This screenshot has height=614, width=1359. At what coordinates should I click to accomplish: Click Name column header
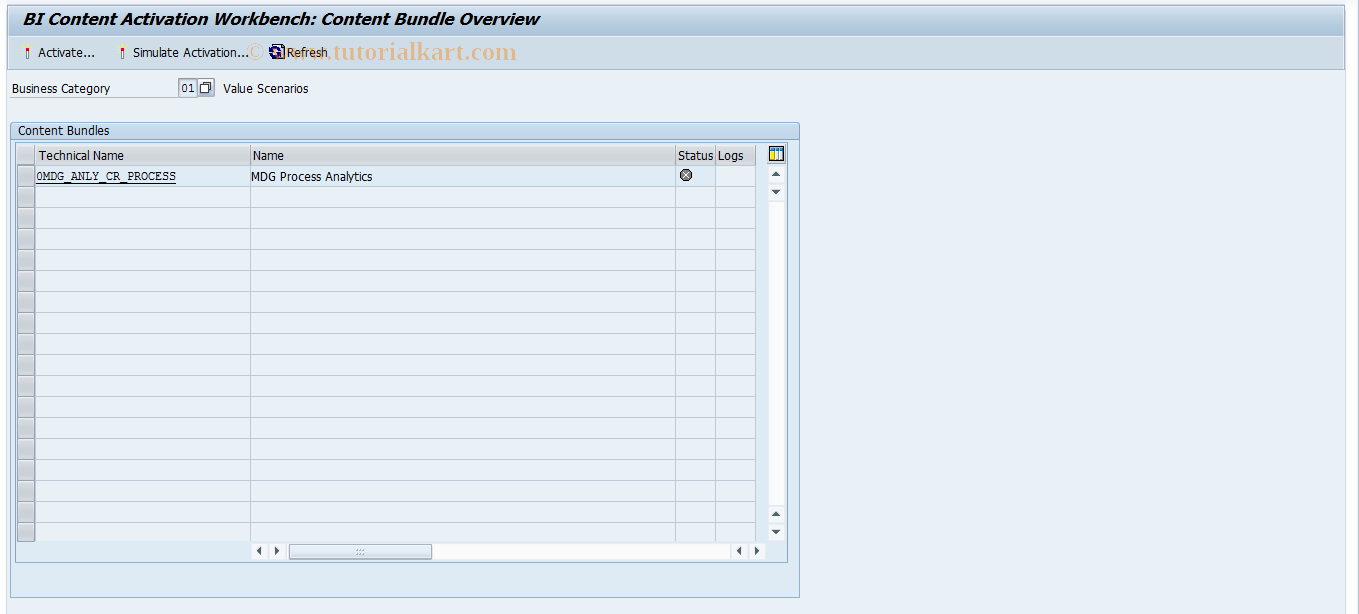tap(462, 155)
